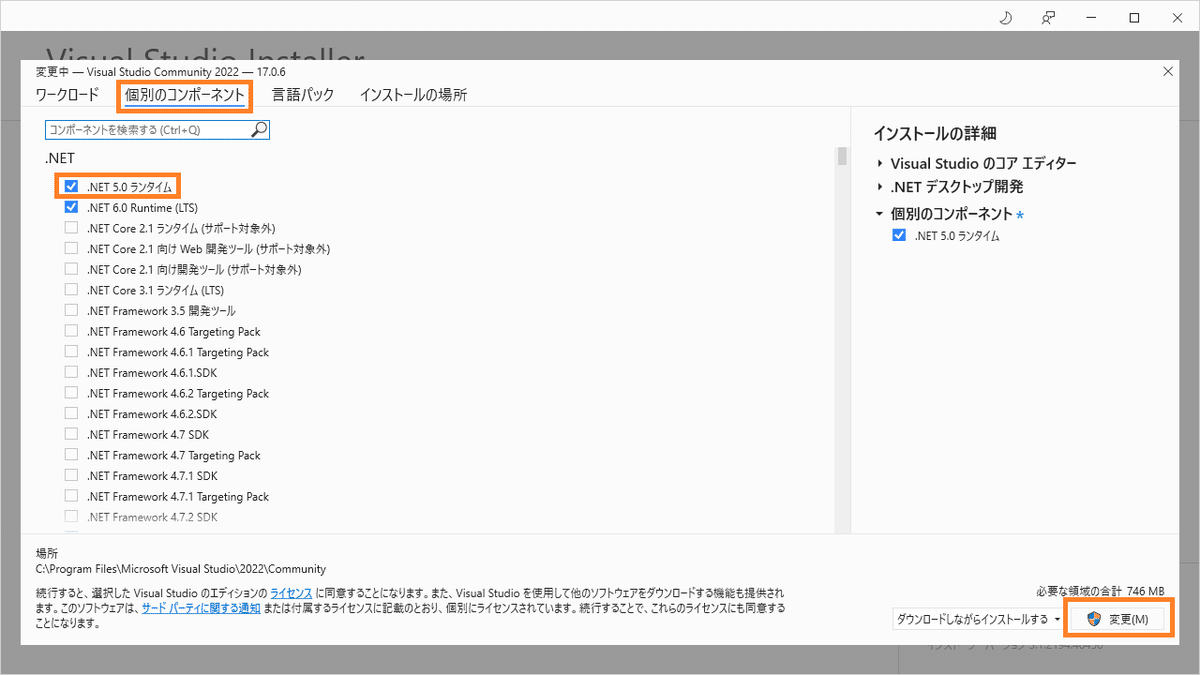Click 必要な領域の合計 746 MB text
The image size is (1200, 675).
pos(1101,591)
